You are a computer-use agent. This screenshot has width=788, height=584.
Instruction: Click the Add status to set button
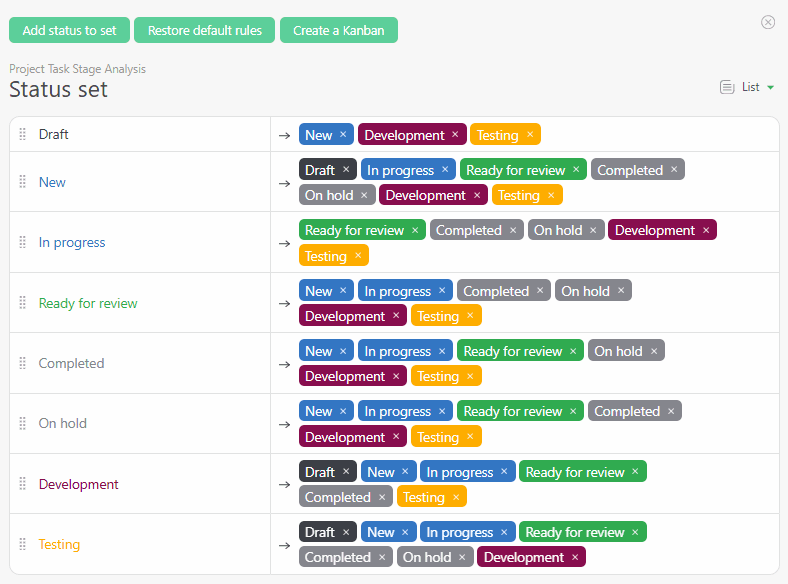(x=69, y=30)
